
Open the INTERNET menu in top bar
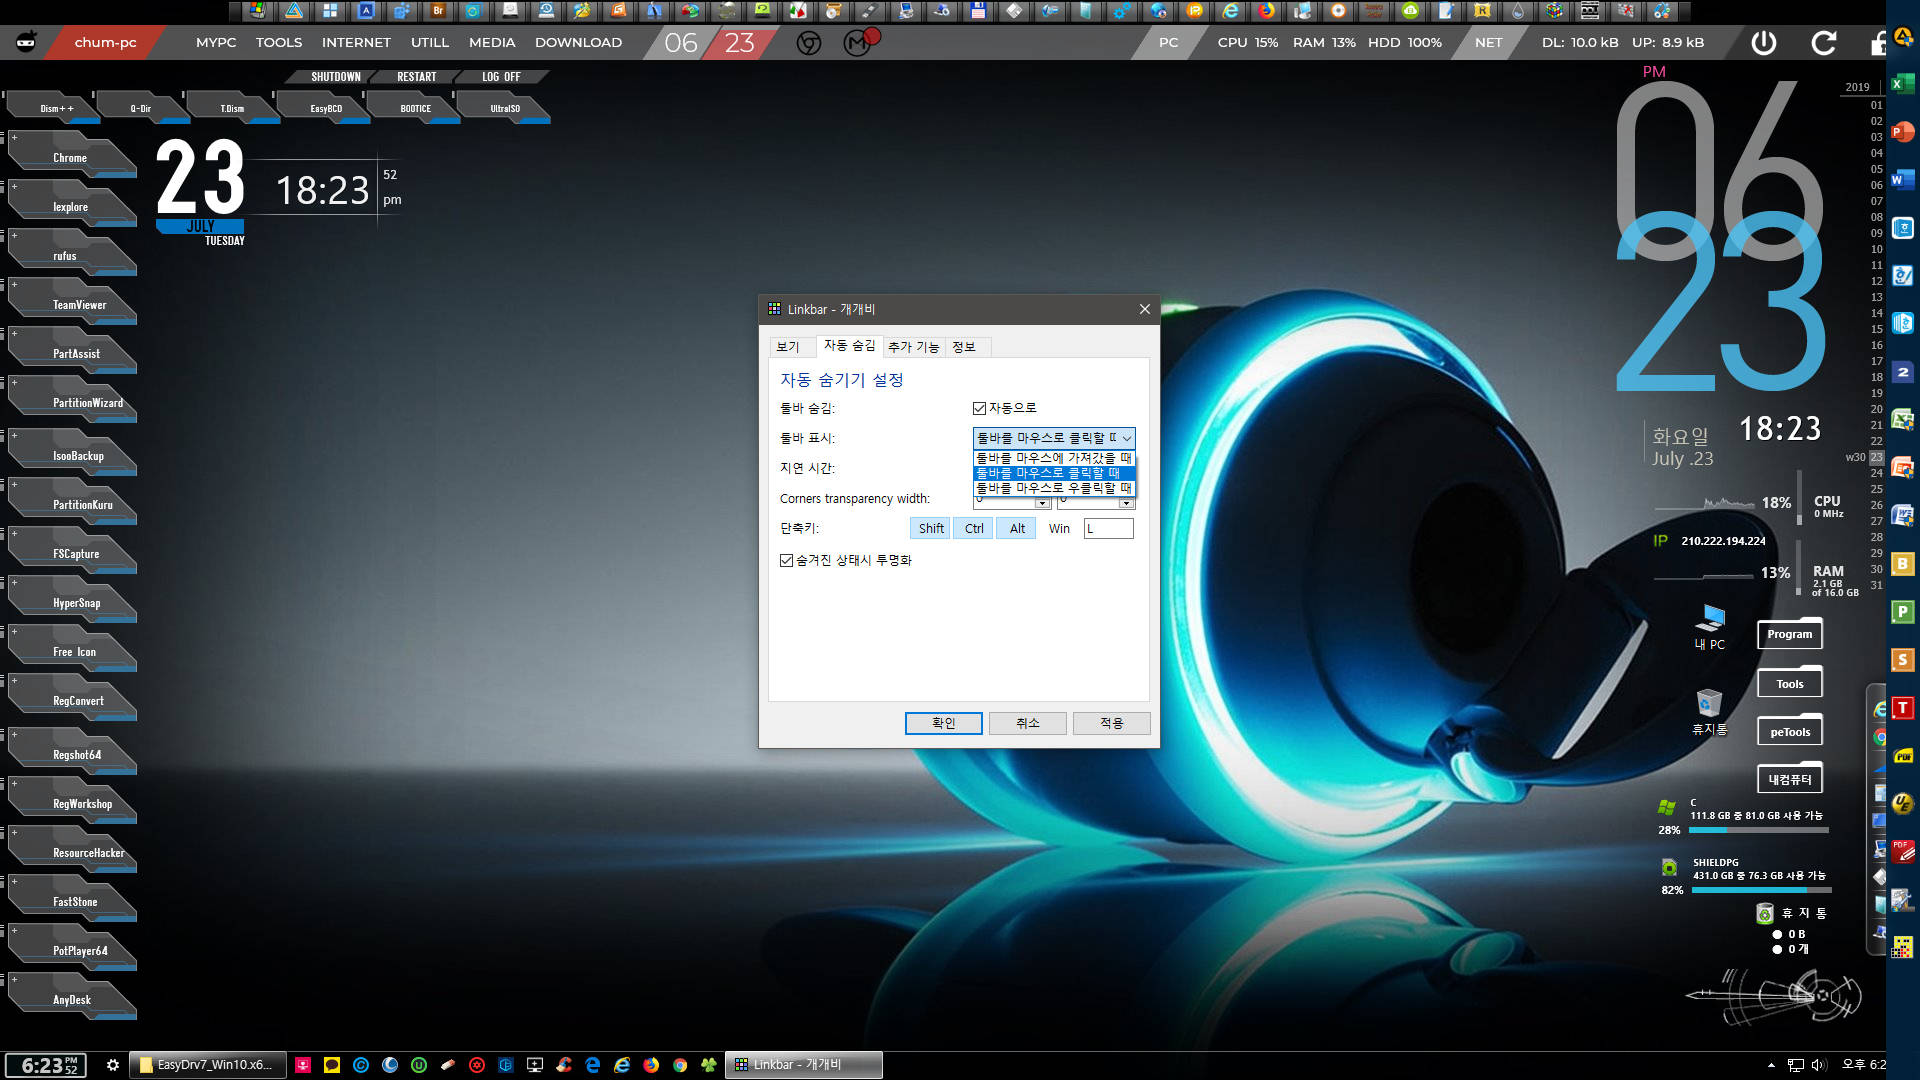pyautogui.click(x=356, y=42)
